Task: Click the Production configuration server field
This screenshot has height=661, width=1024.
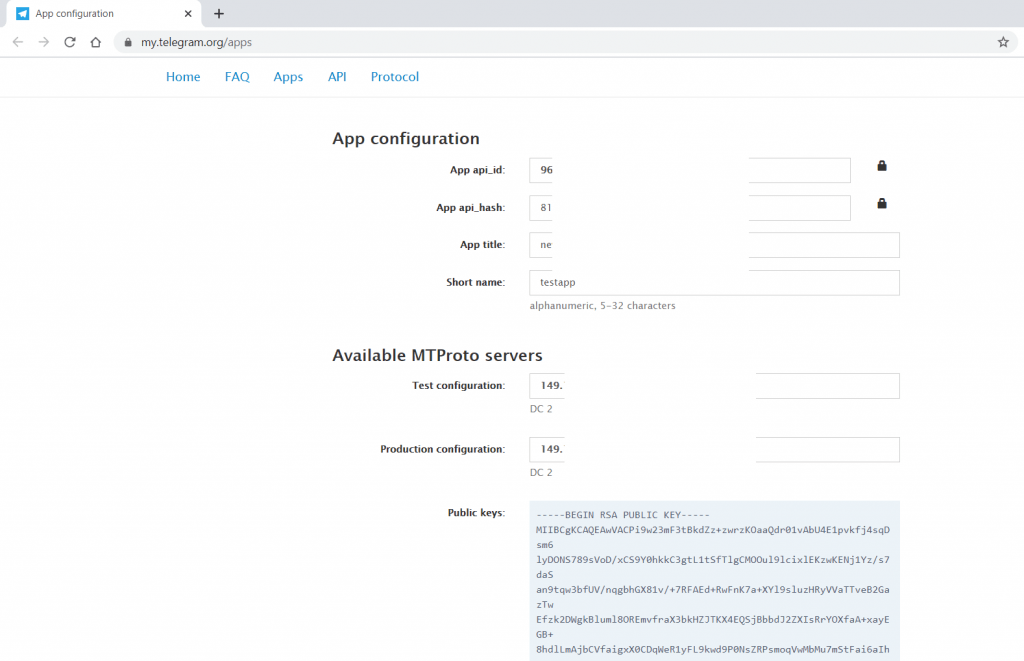Action: [x=714, y=449]
